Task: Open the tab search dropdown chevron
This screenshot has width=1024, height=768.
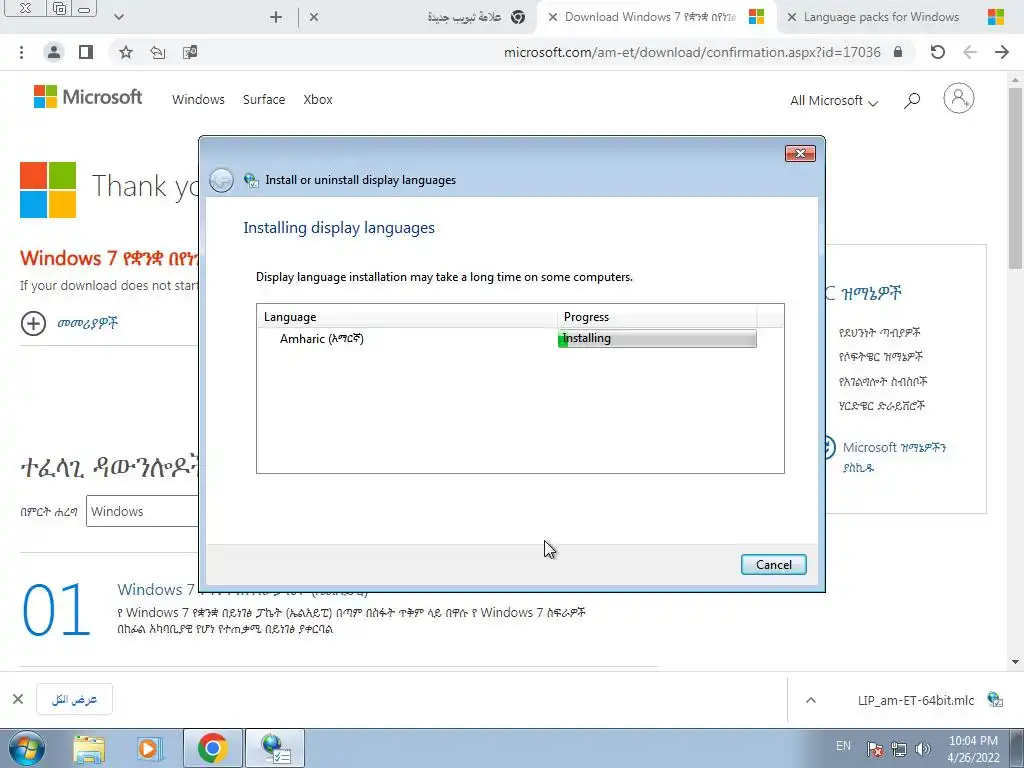Action: pyautogui.click(x=118, y=17)
